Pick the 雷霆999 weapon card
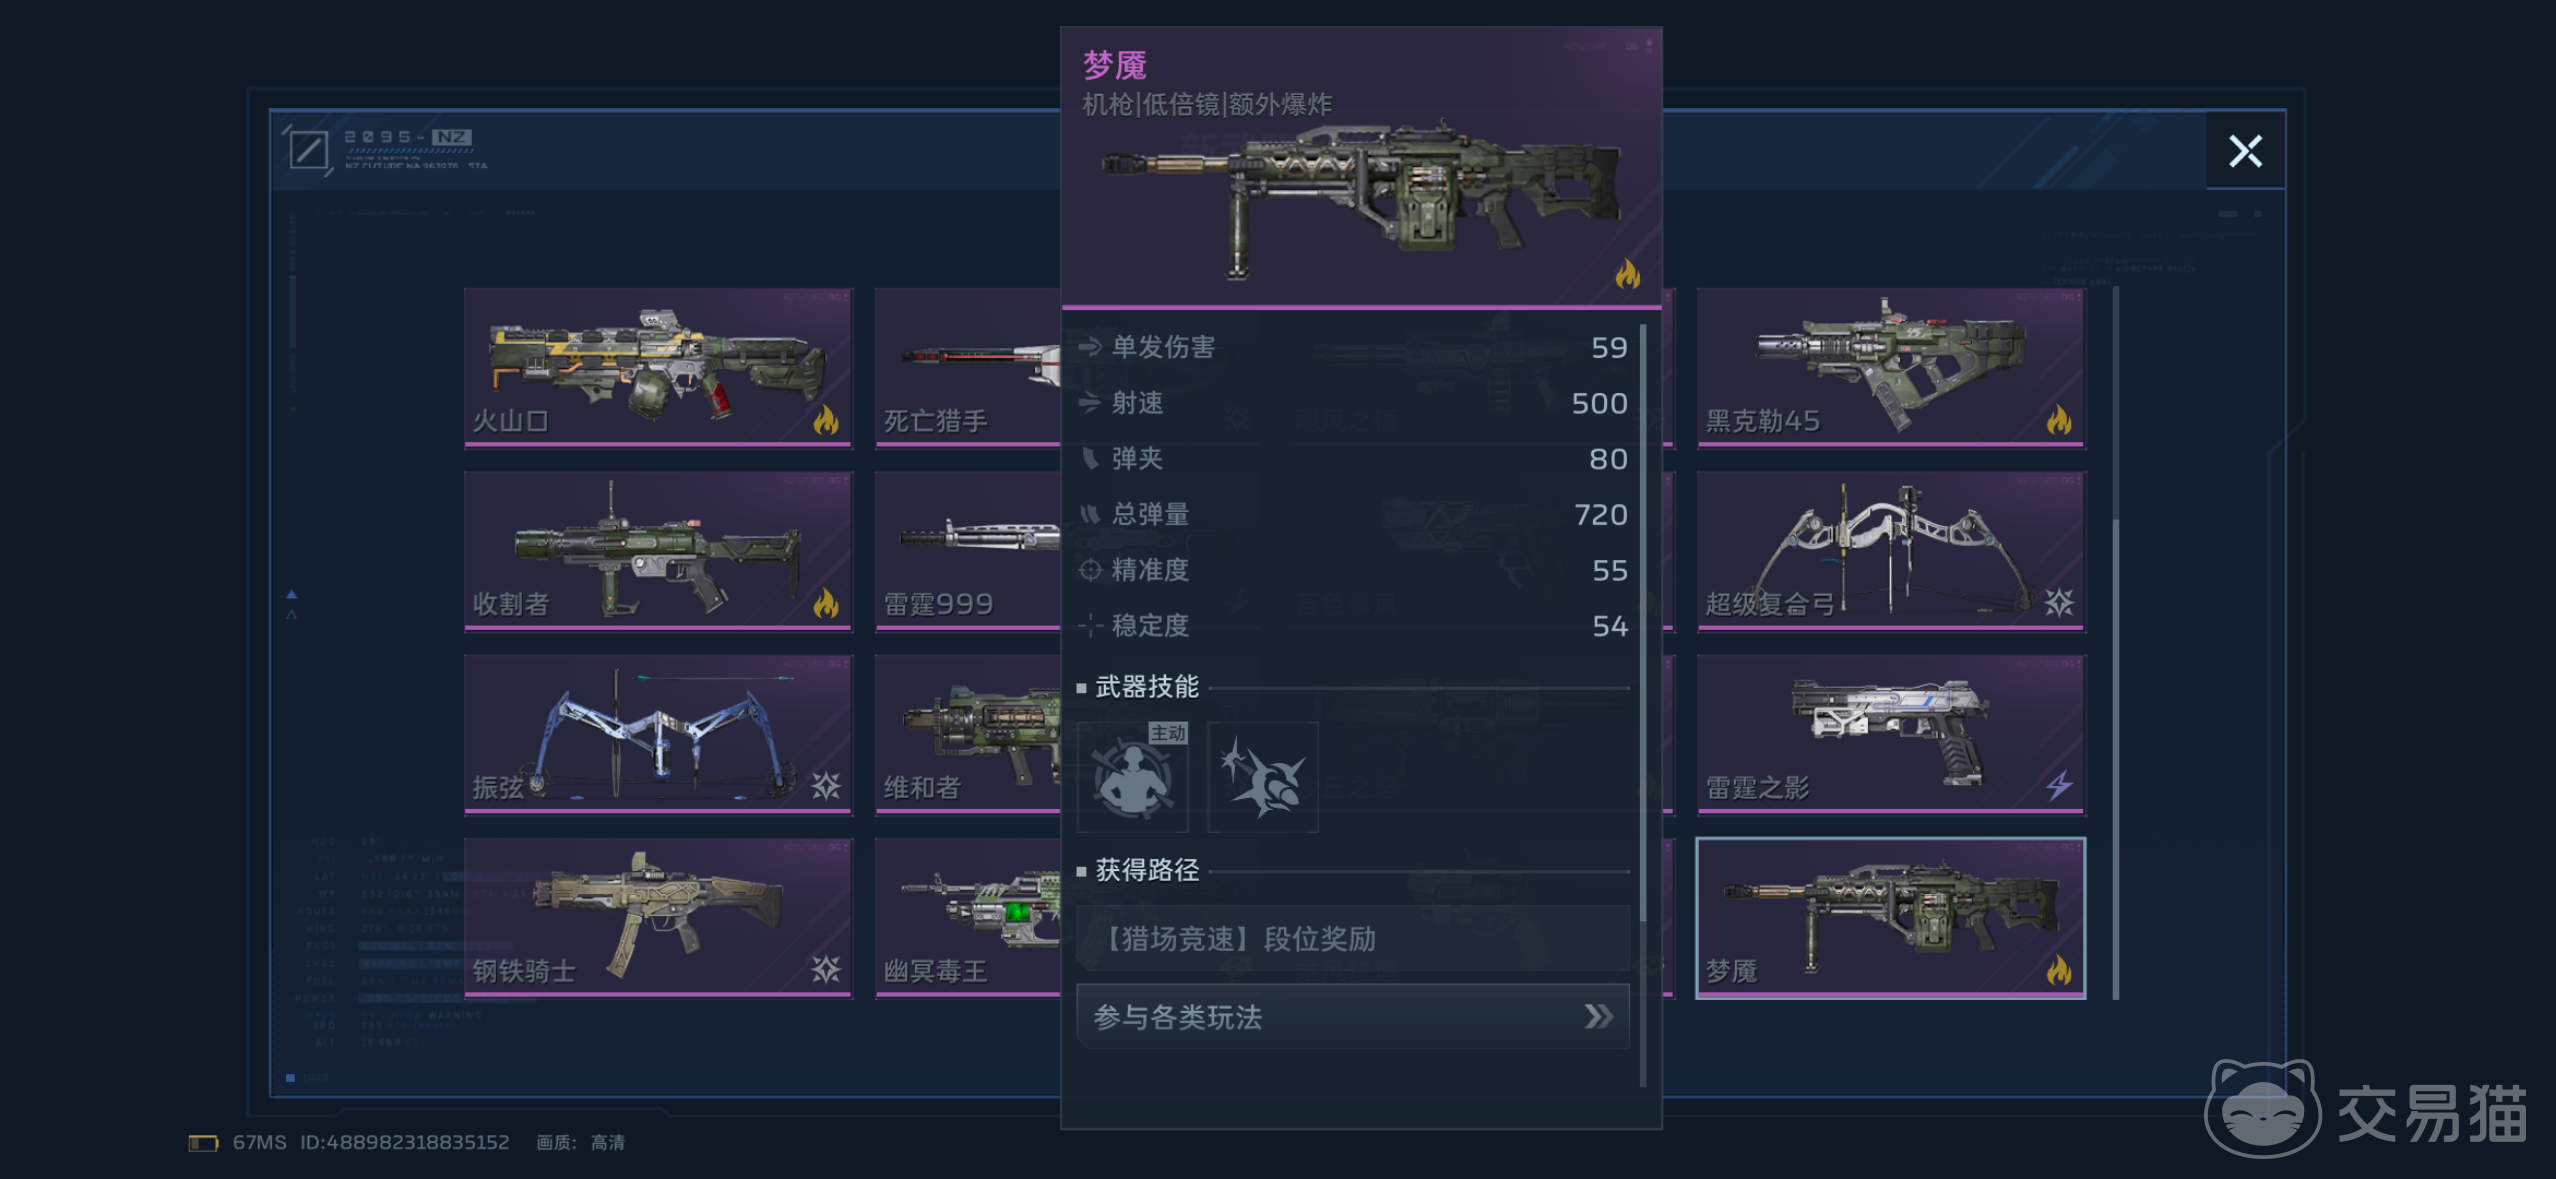 tap(967, 551)
